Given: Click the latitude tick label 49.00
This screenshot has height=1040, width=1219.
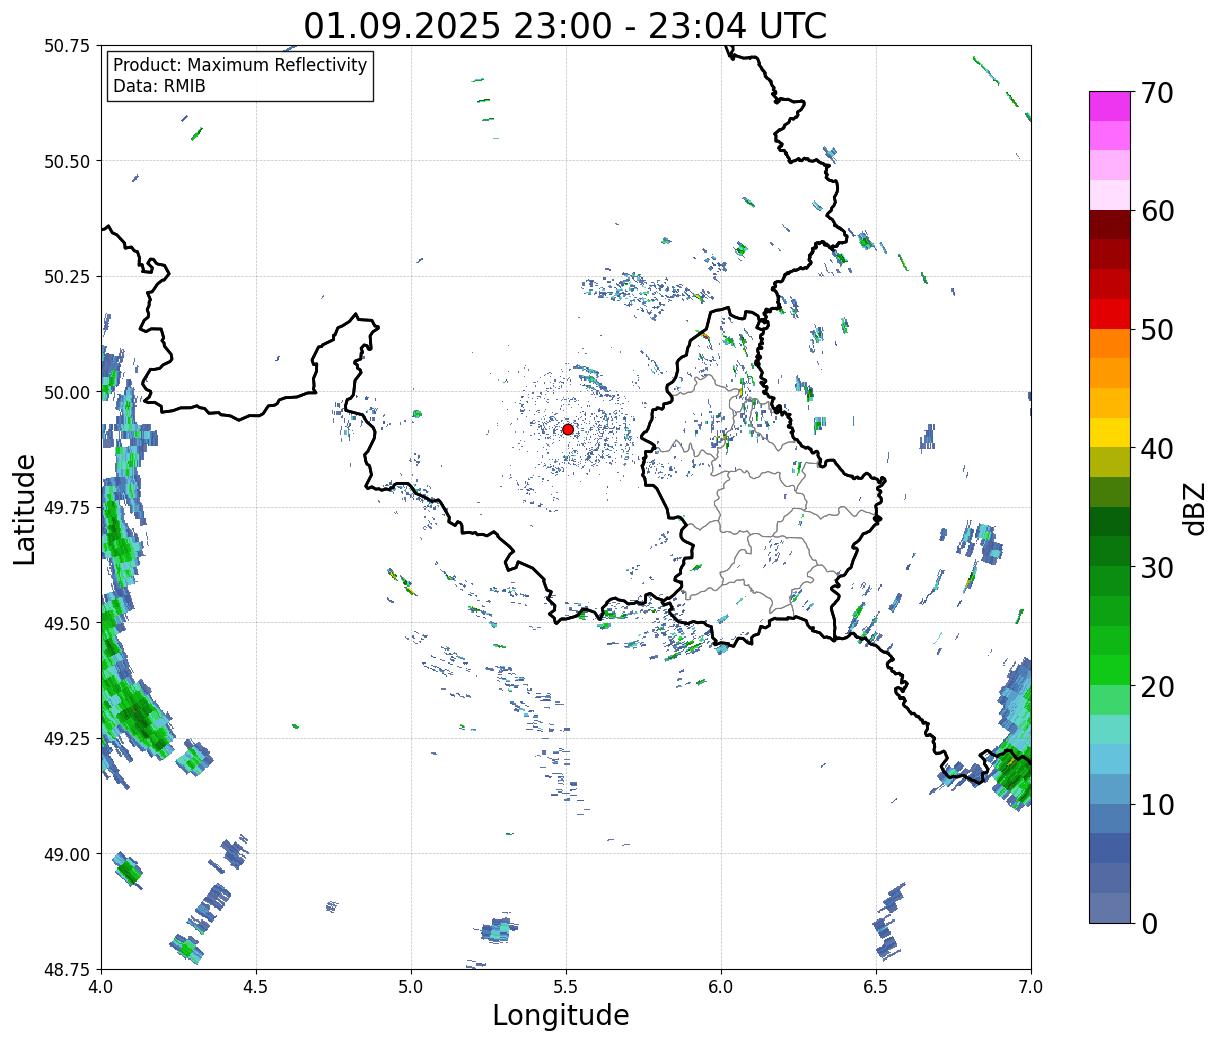Looking at the screenshot, I should pos(68,854).
